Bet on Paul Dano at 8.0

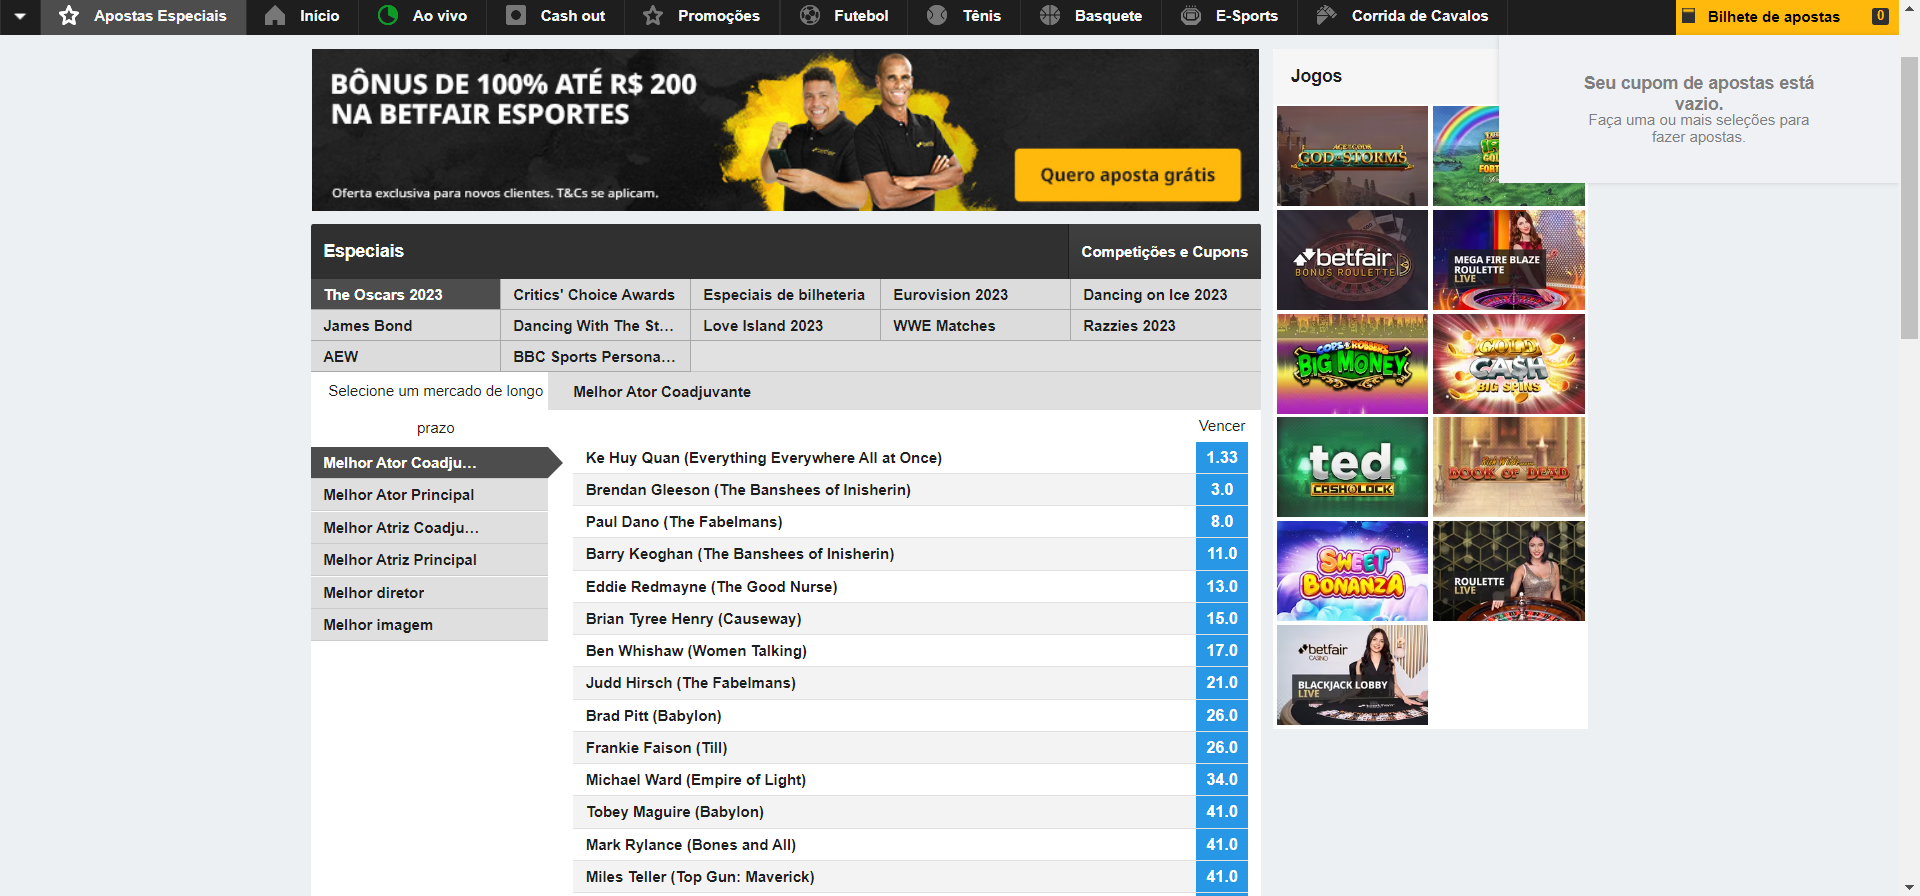click(1222, 522)
